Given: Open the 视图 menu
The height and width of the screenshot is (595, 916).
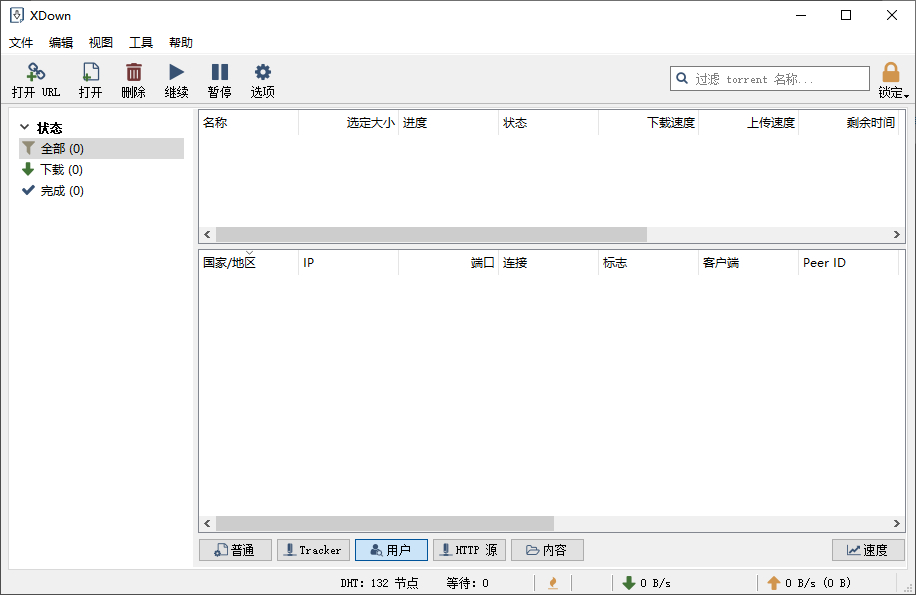Looking at the screenshot, I should [x=100, y=43].
